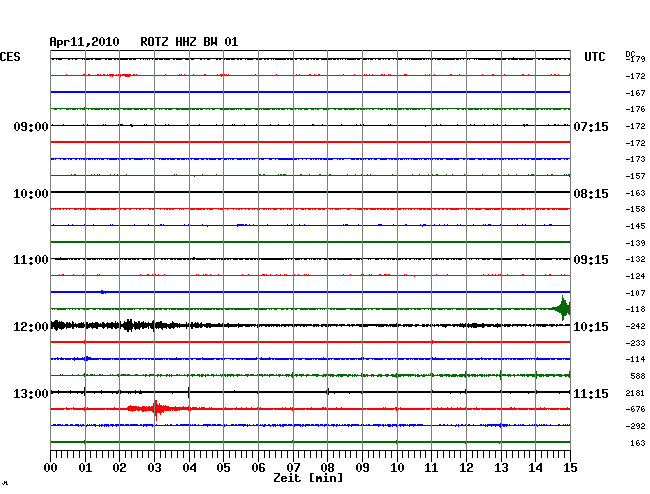650x494 pixels.
Task: Click the DC offset value -676
Action: [635, 409]
